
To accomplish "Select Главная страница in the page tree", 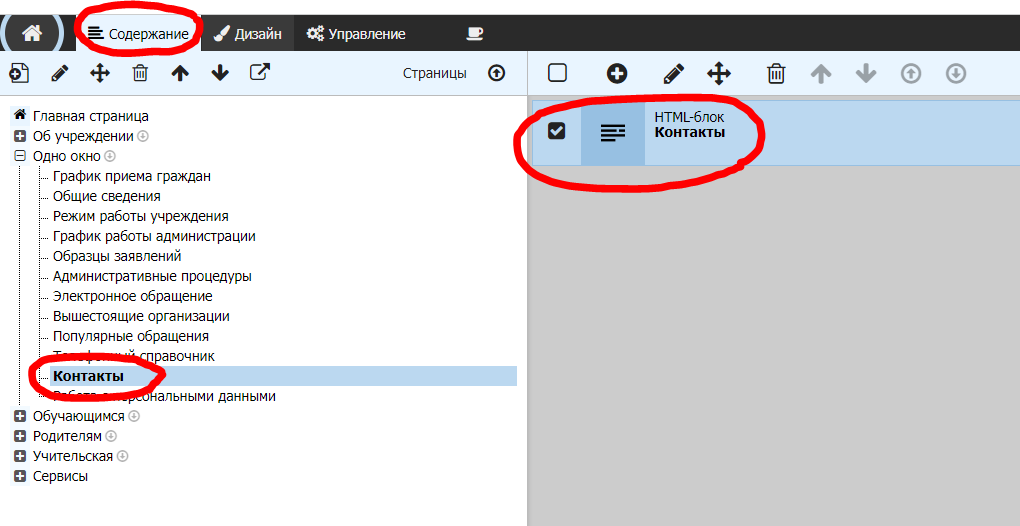I will (90, 116).
